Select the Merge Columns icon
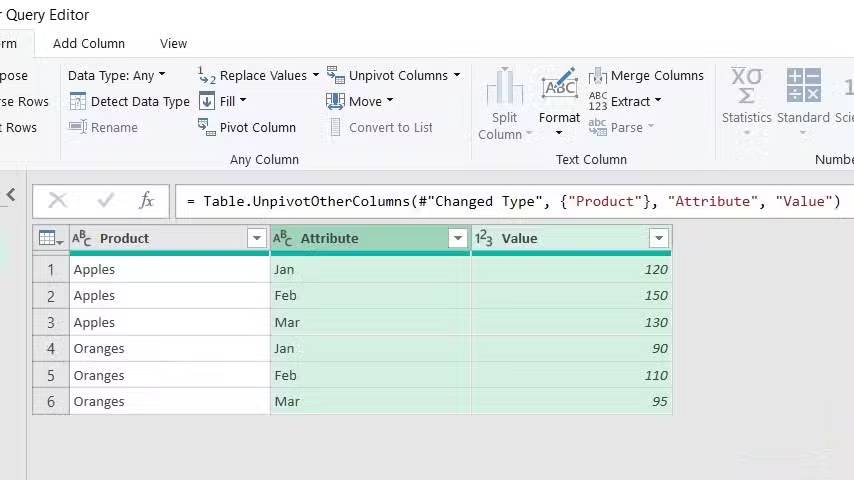Image resolution: width=854 pixels, height=480 pixels. [598, 76]
